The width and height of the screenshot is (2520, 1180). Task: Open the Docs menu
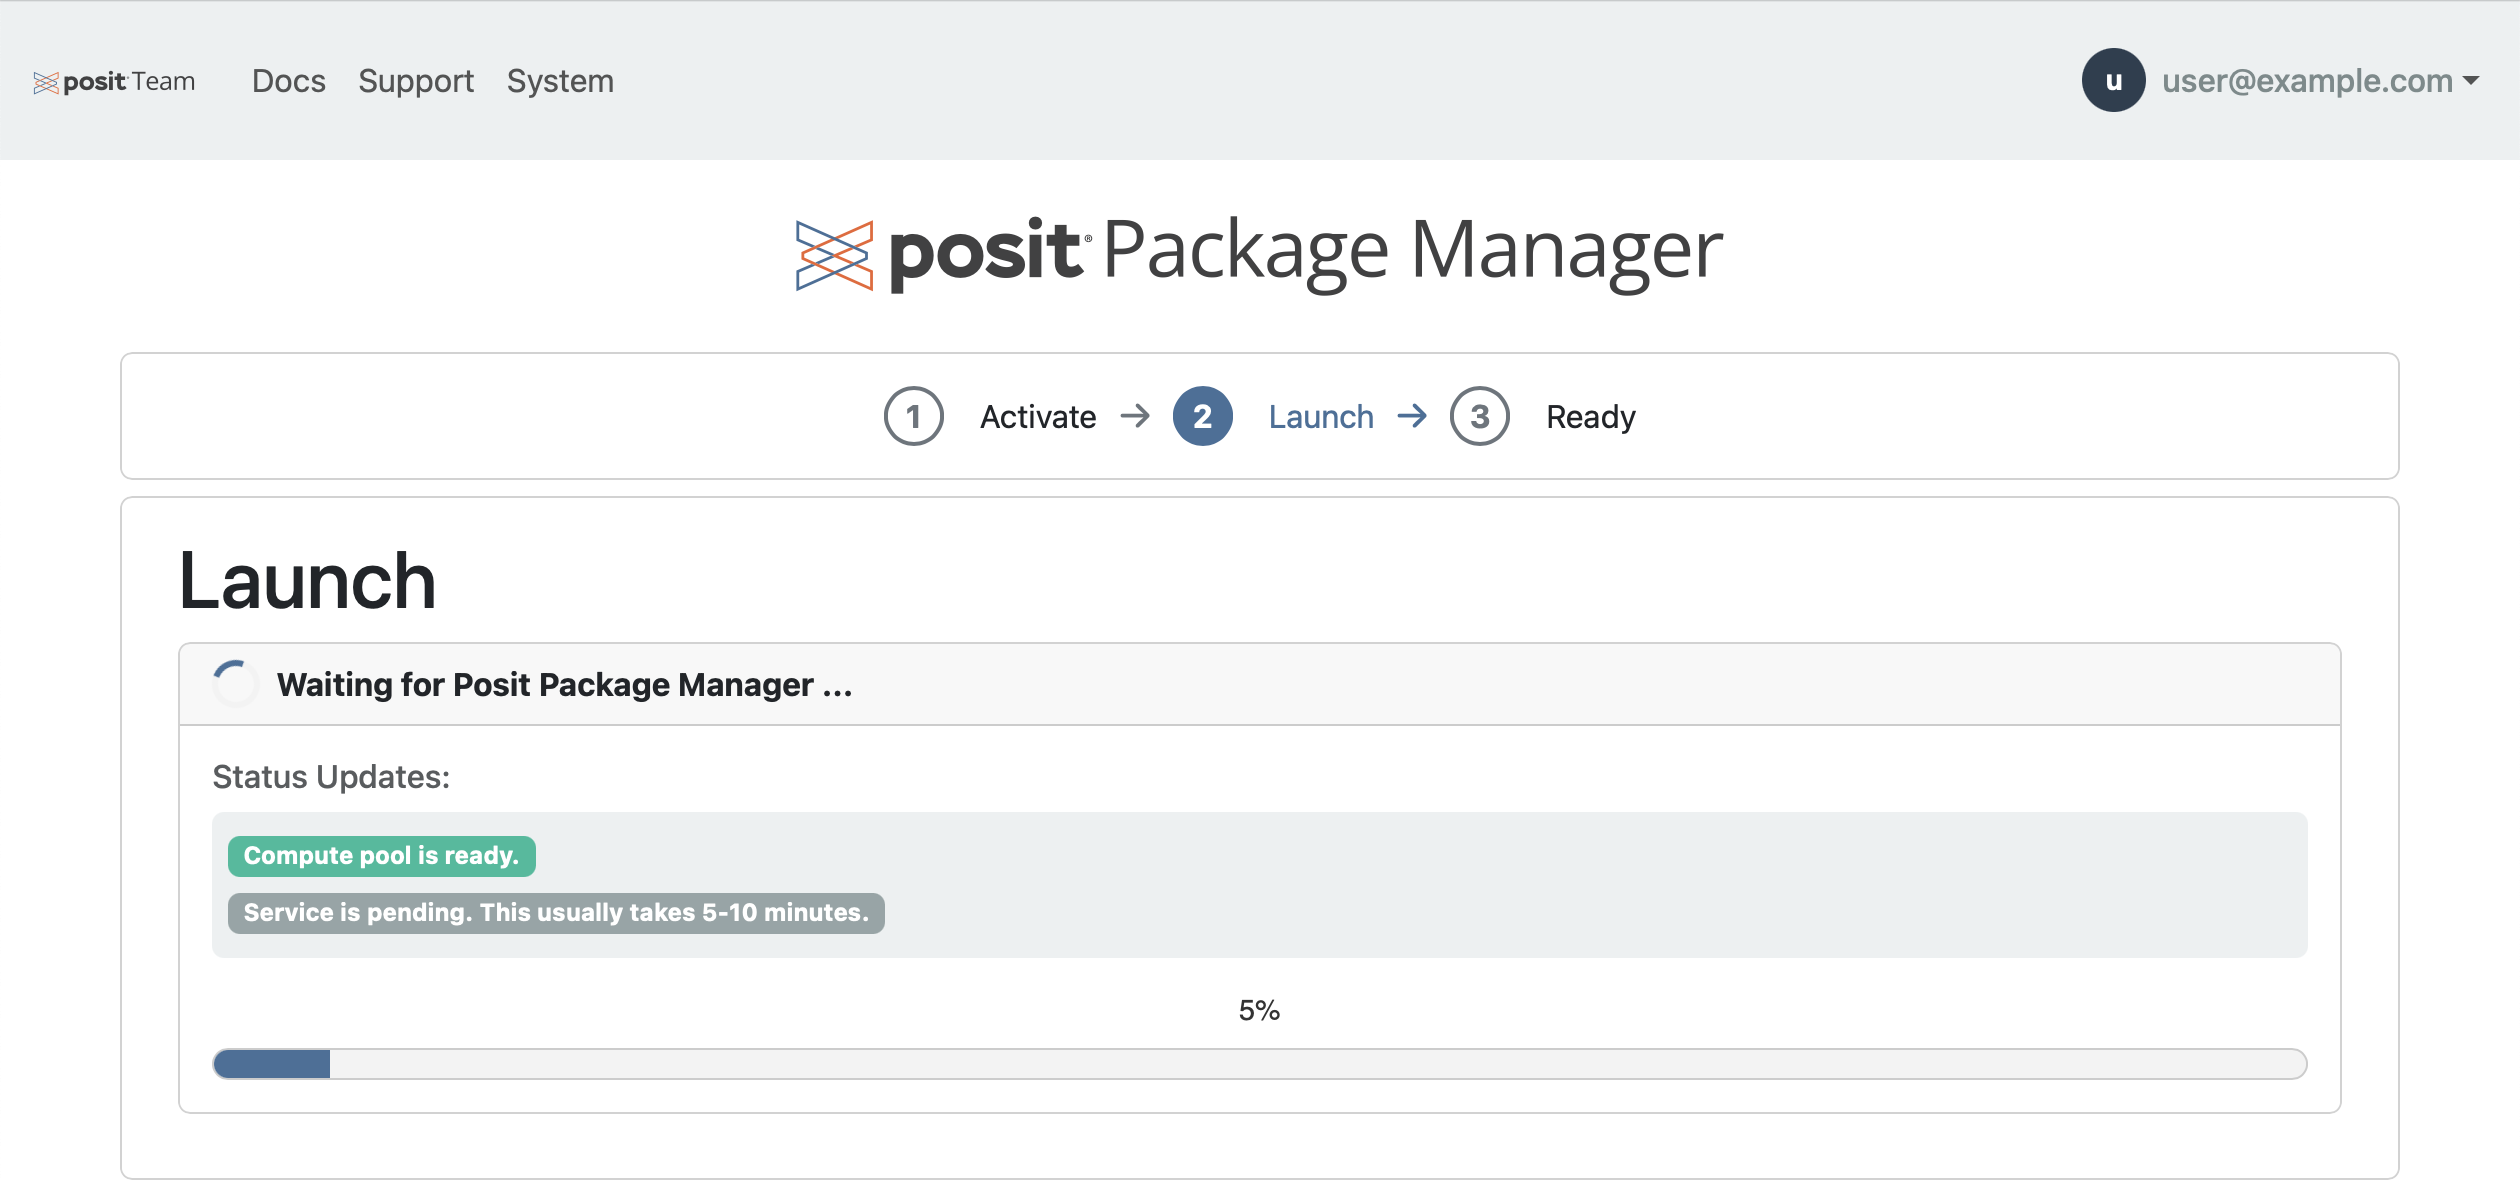click(x=288, y=81)
